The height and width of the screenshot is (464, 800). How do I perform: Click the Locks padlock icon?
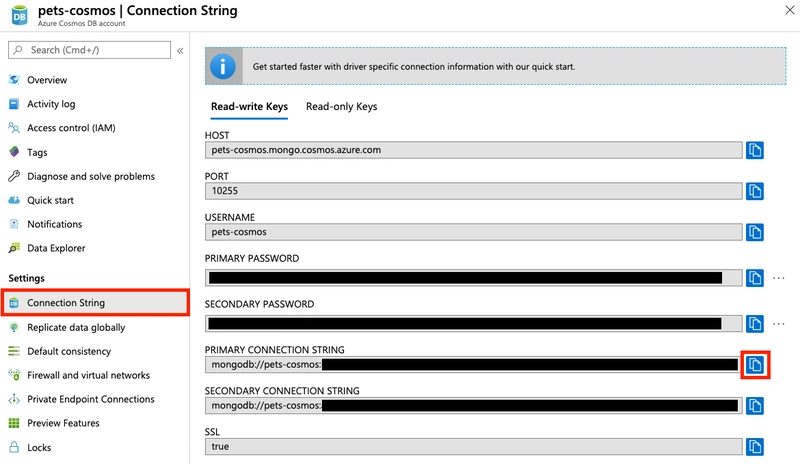tap(14, 447)
